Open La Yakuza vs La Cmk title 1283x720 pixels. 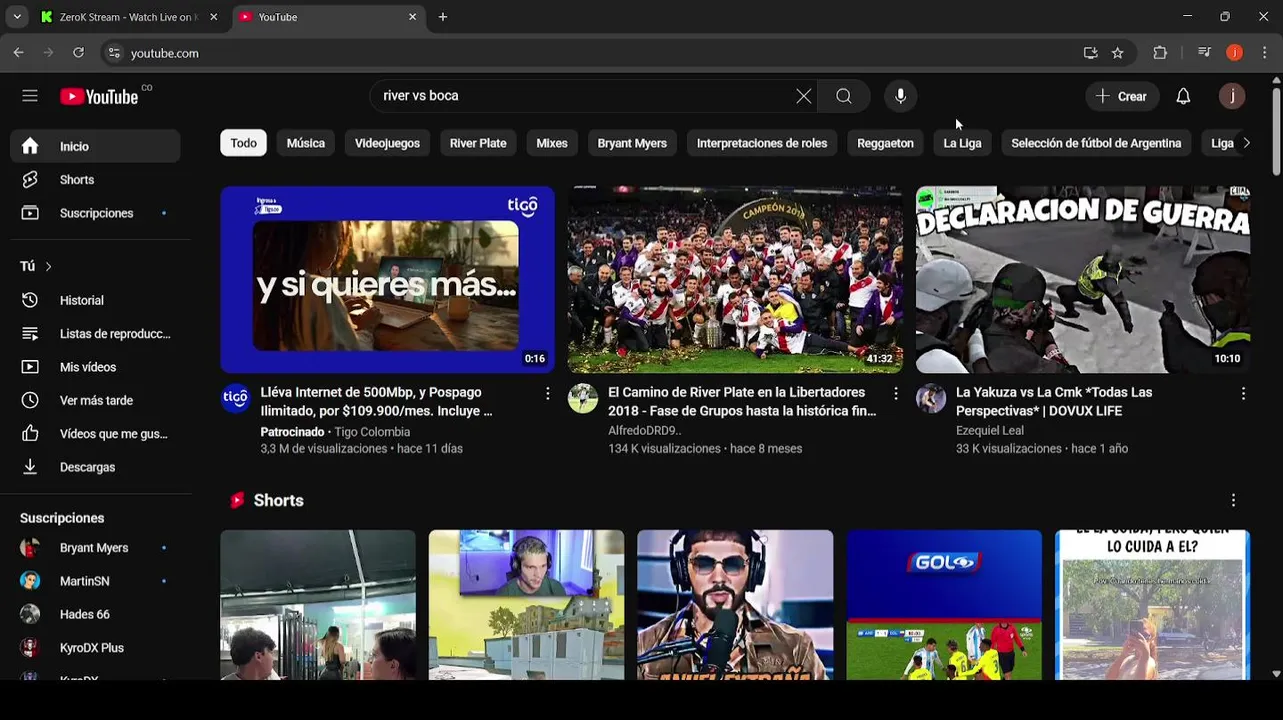1054,402
